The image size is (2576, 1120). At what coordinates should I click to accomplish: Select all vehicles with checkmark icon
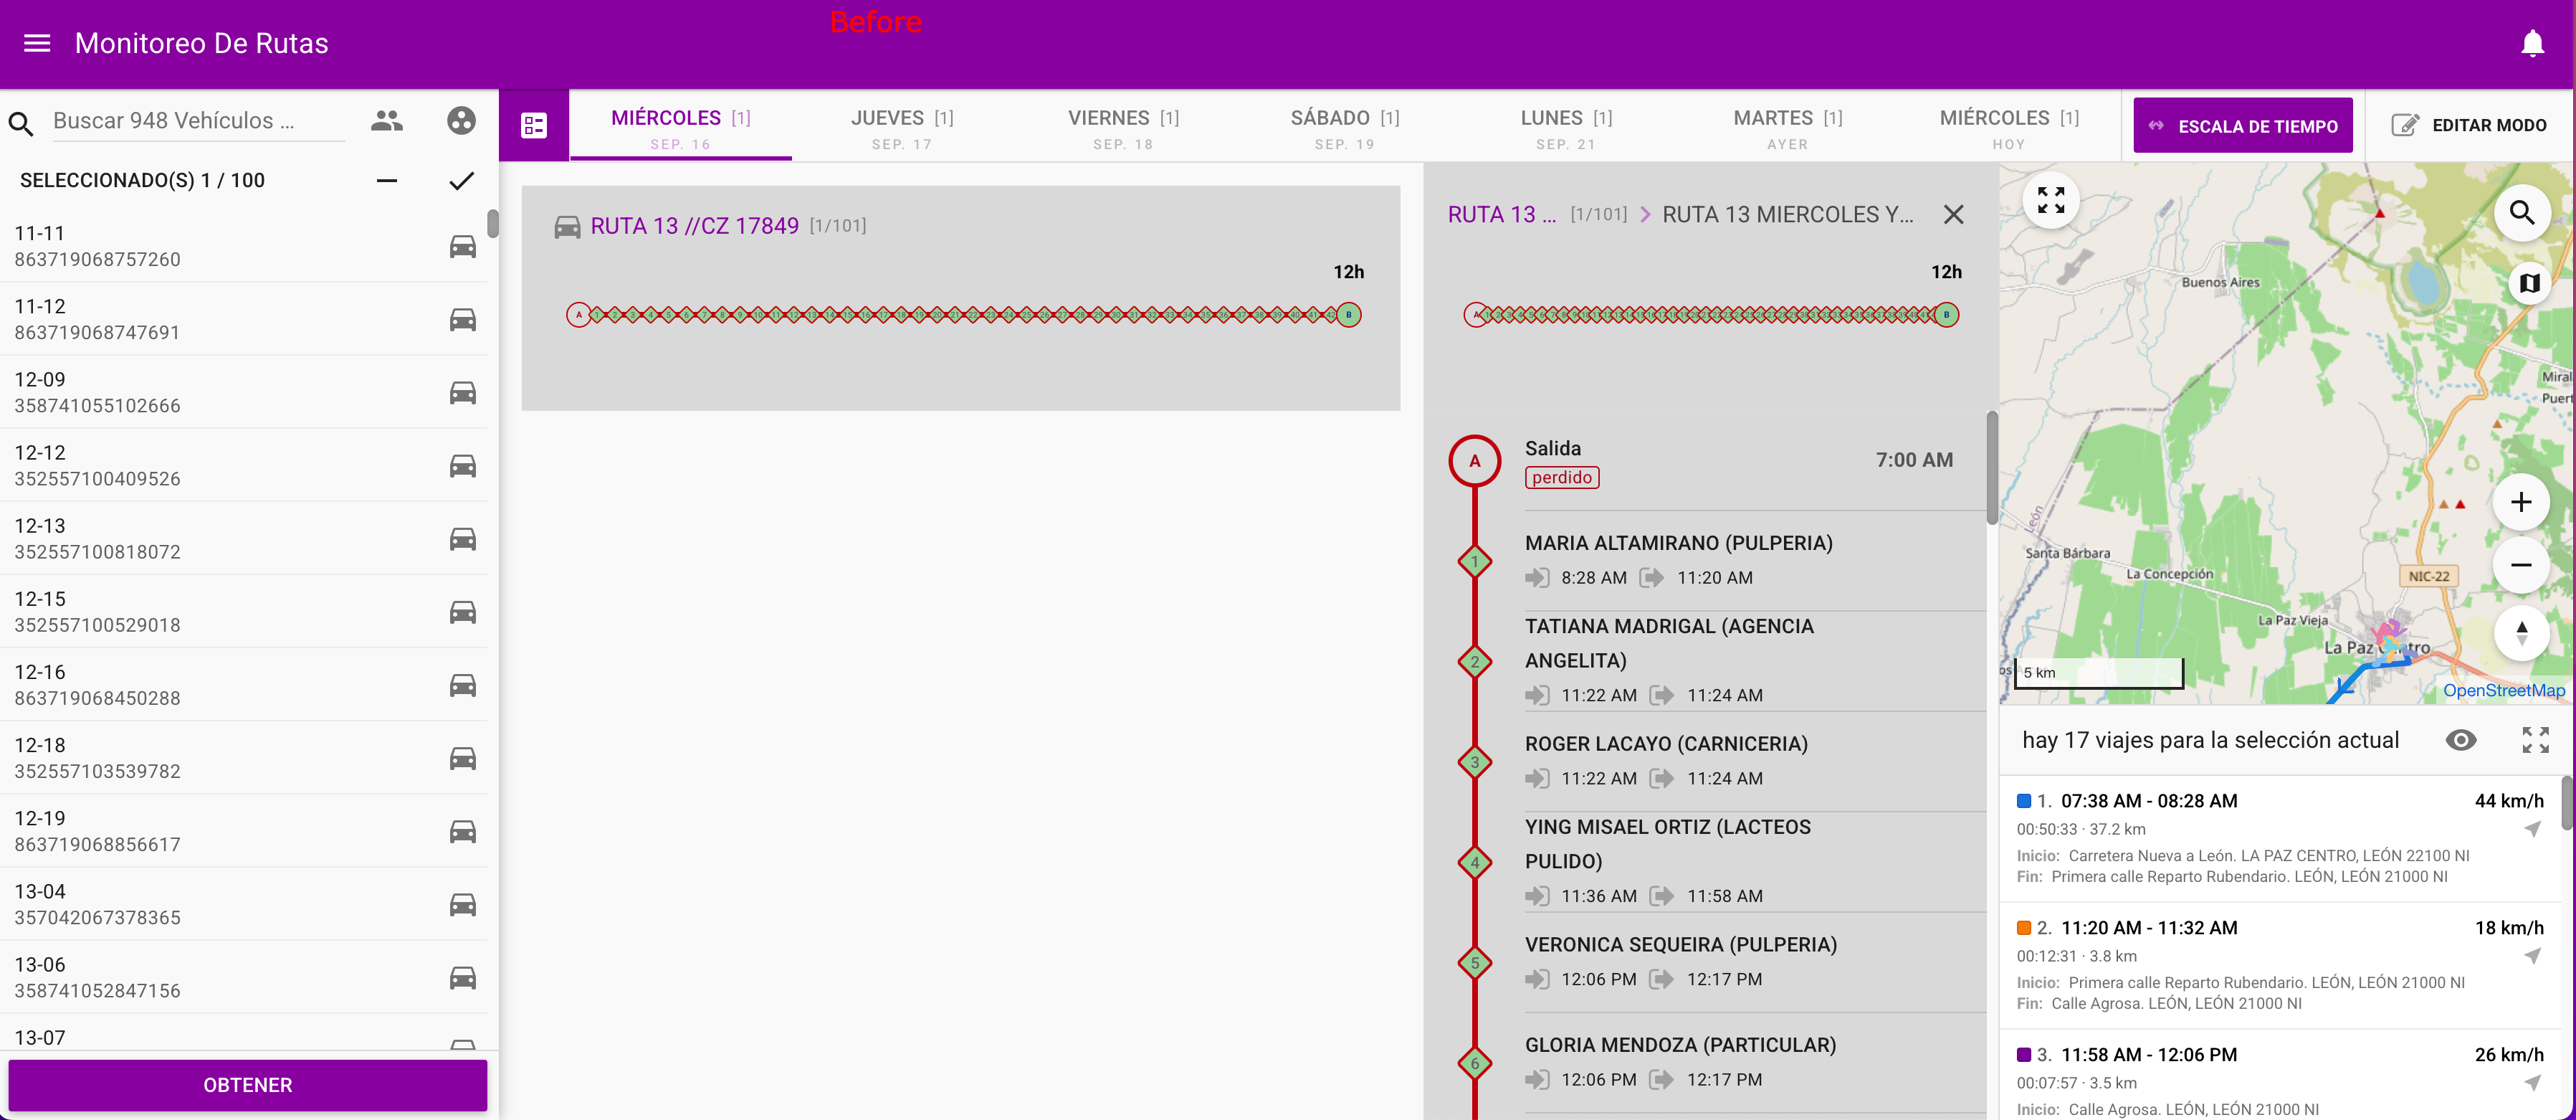tap(461, 180)
